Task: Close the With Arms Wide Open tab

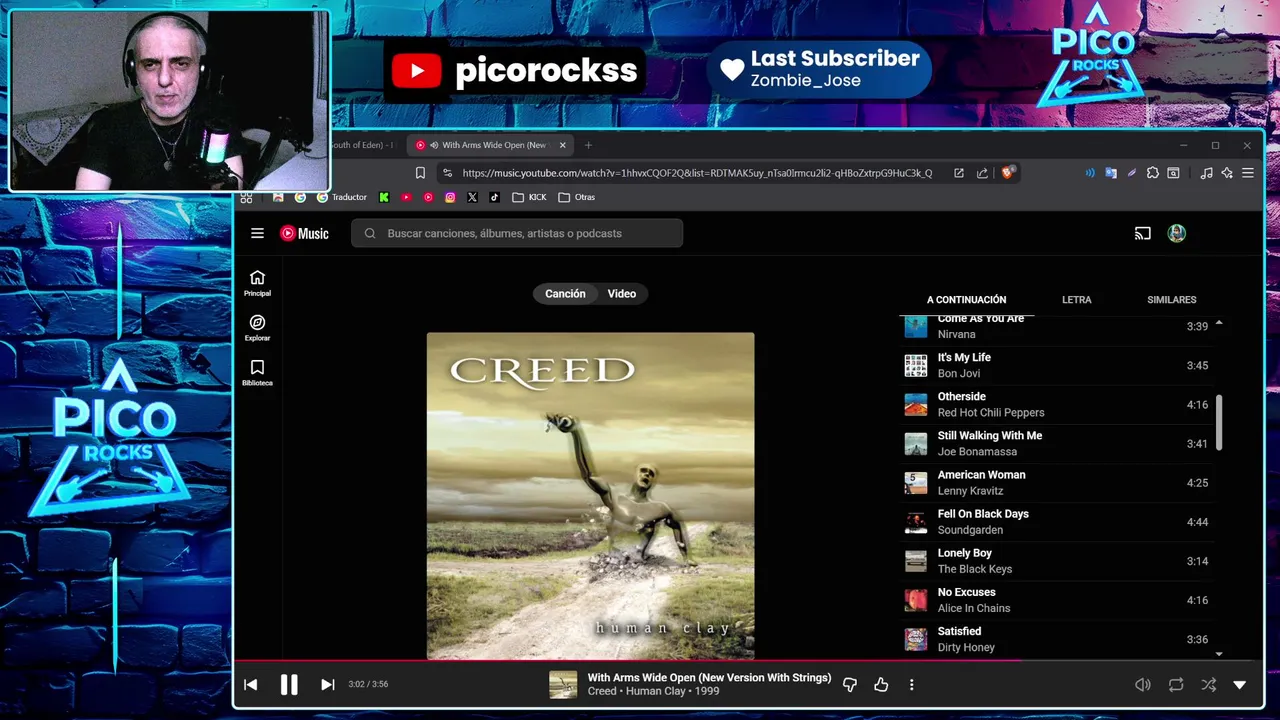Action: [x=562, y=145]
